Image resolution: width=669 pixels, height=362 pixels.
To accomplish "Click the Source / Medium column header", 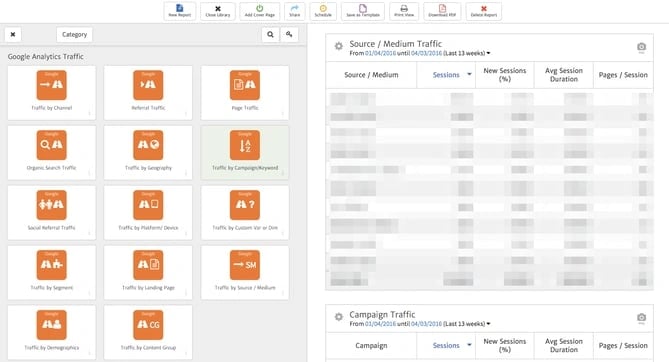I will pos(371,75).
